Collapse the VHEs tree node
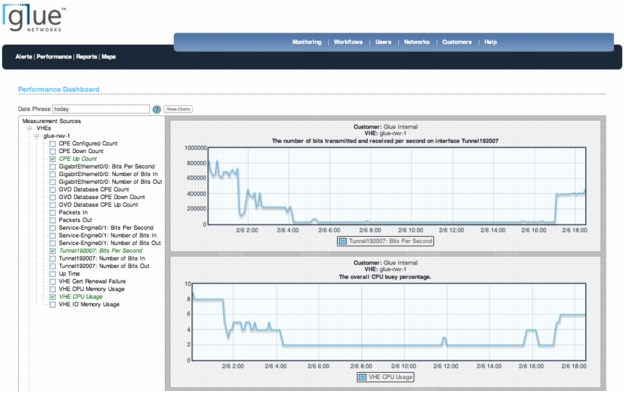 click(29, 128)
